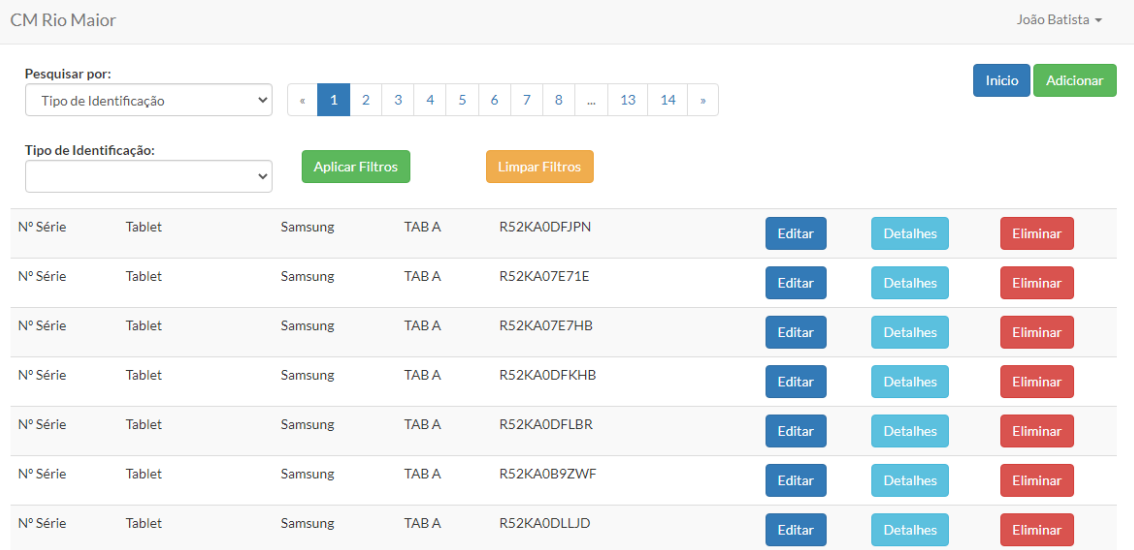Image resolution: width=1134 pixels, height=550 pixels.
Task: Go to the Inicio page
Action: (x=1001, y=80)
